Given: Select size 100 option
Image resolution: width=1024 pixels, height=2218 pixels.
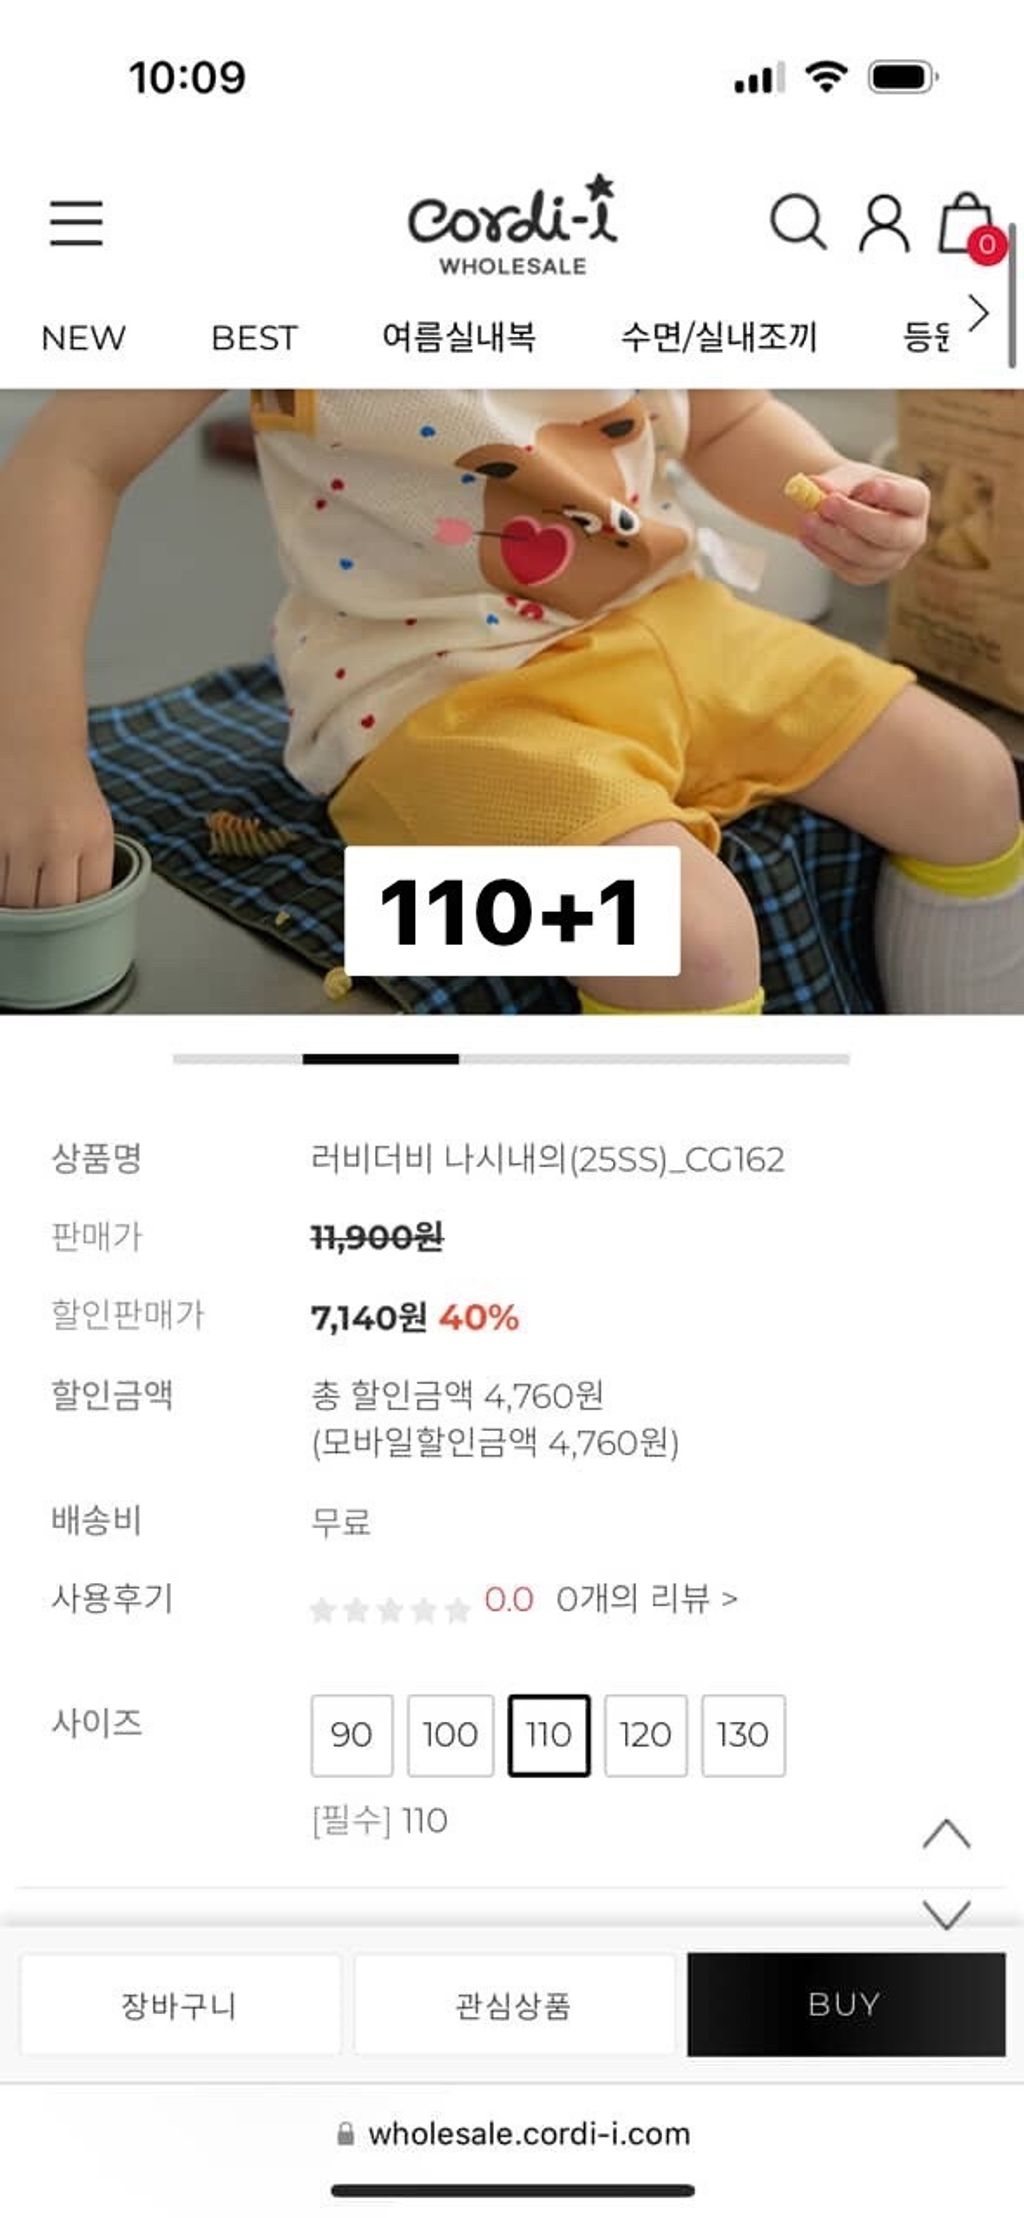Looking at the screenshot, I should (x=450, y=1735).
